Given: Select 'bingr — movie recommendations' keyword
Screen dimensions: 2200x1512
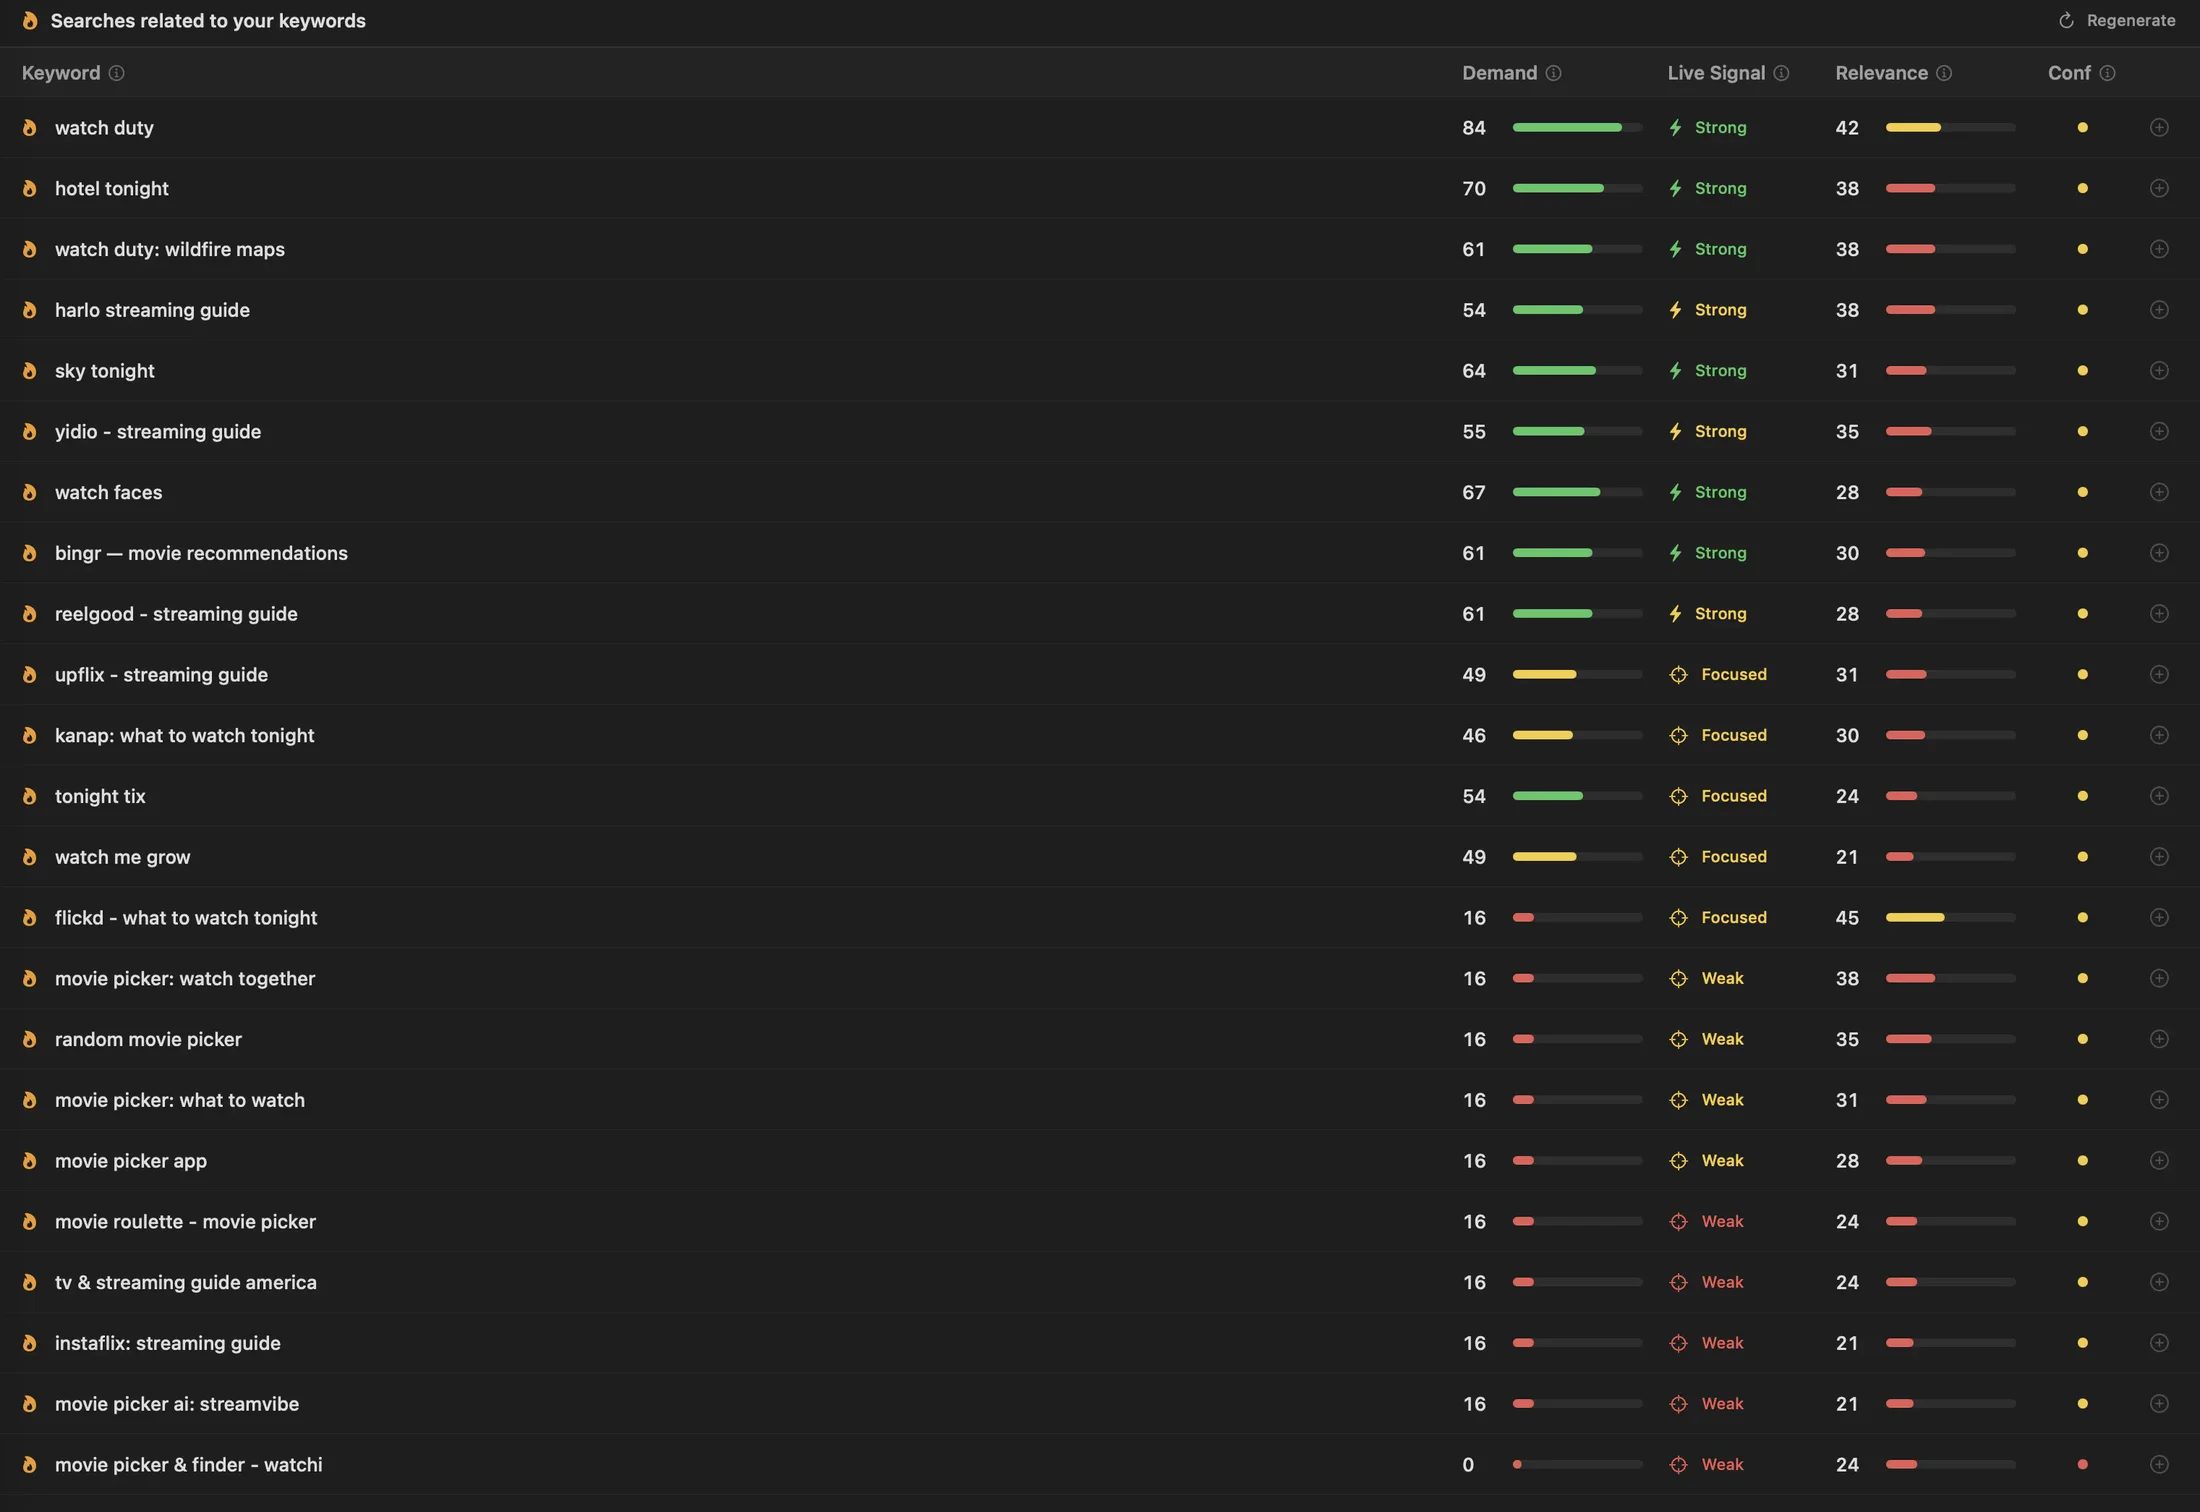Looking at the screenshot, I should 201,553.
